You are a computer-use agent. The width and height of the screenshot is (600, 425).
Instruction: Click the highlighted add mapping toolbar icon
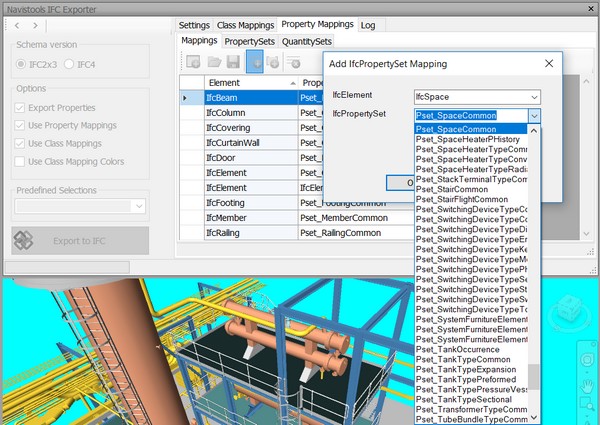tap(255, 64)
